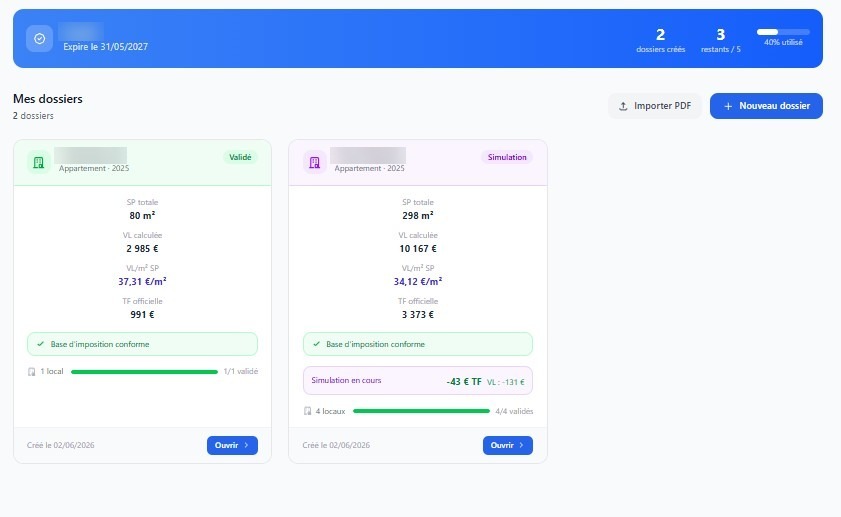Click the plus icon in Nouveau dossier
Viewport: 841px width, 517px height.
[x=728, y=106]
